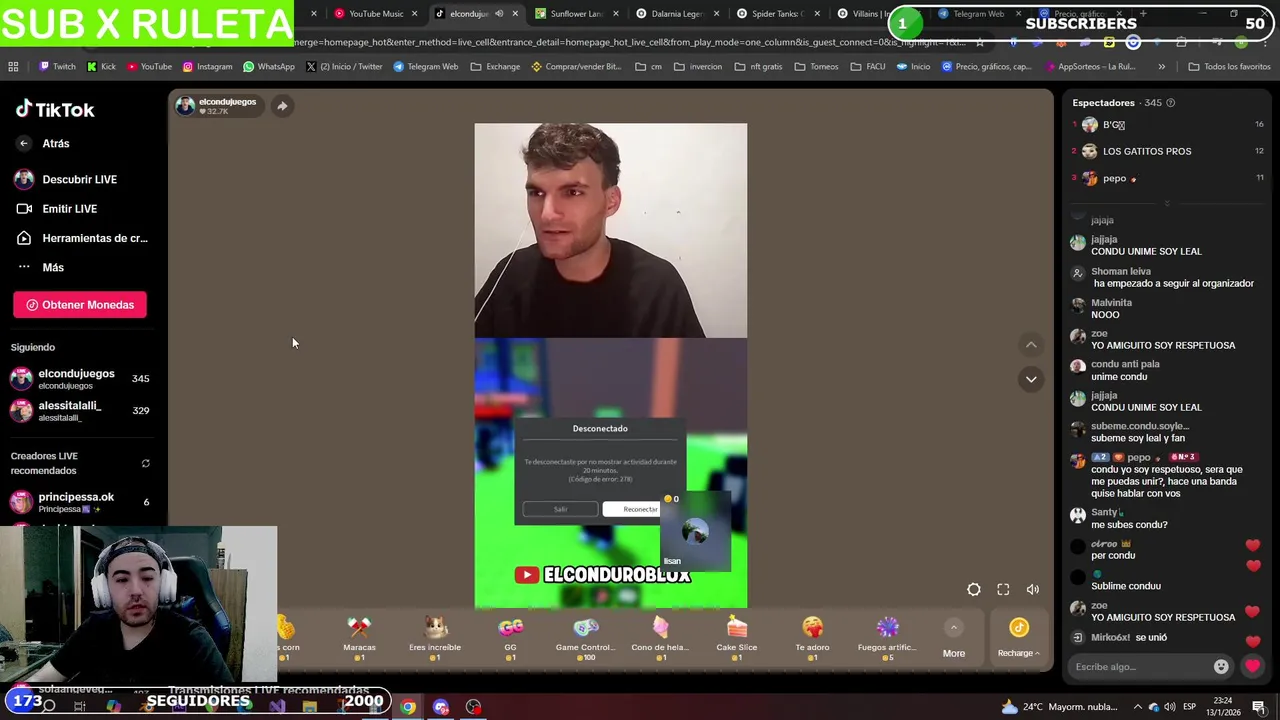Viewport: 1280px width, 720px height.
Task: Send the Te adoro gift
Action: (812, 638)
